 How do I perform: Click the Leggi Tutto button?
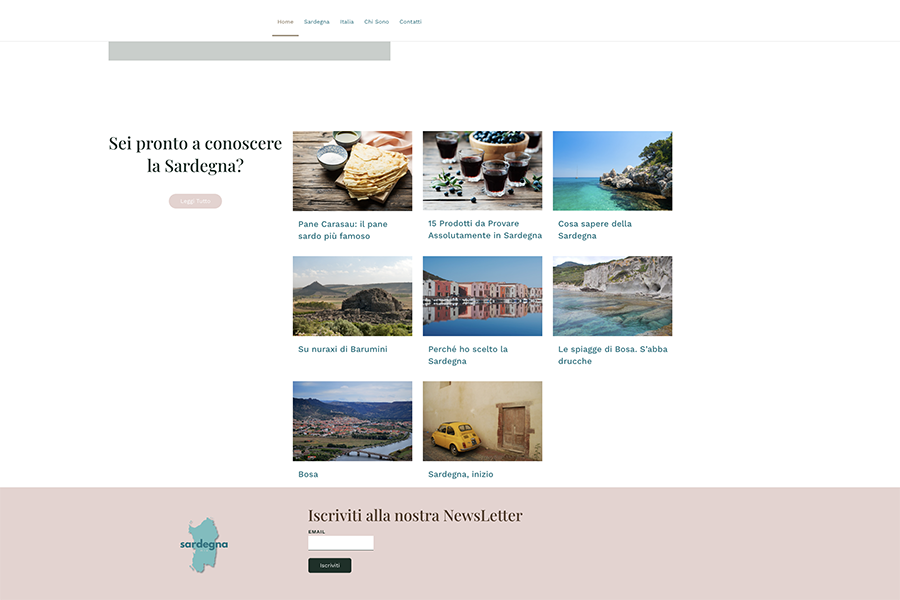pos(195,201)
